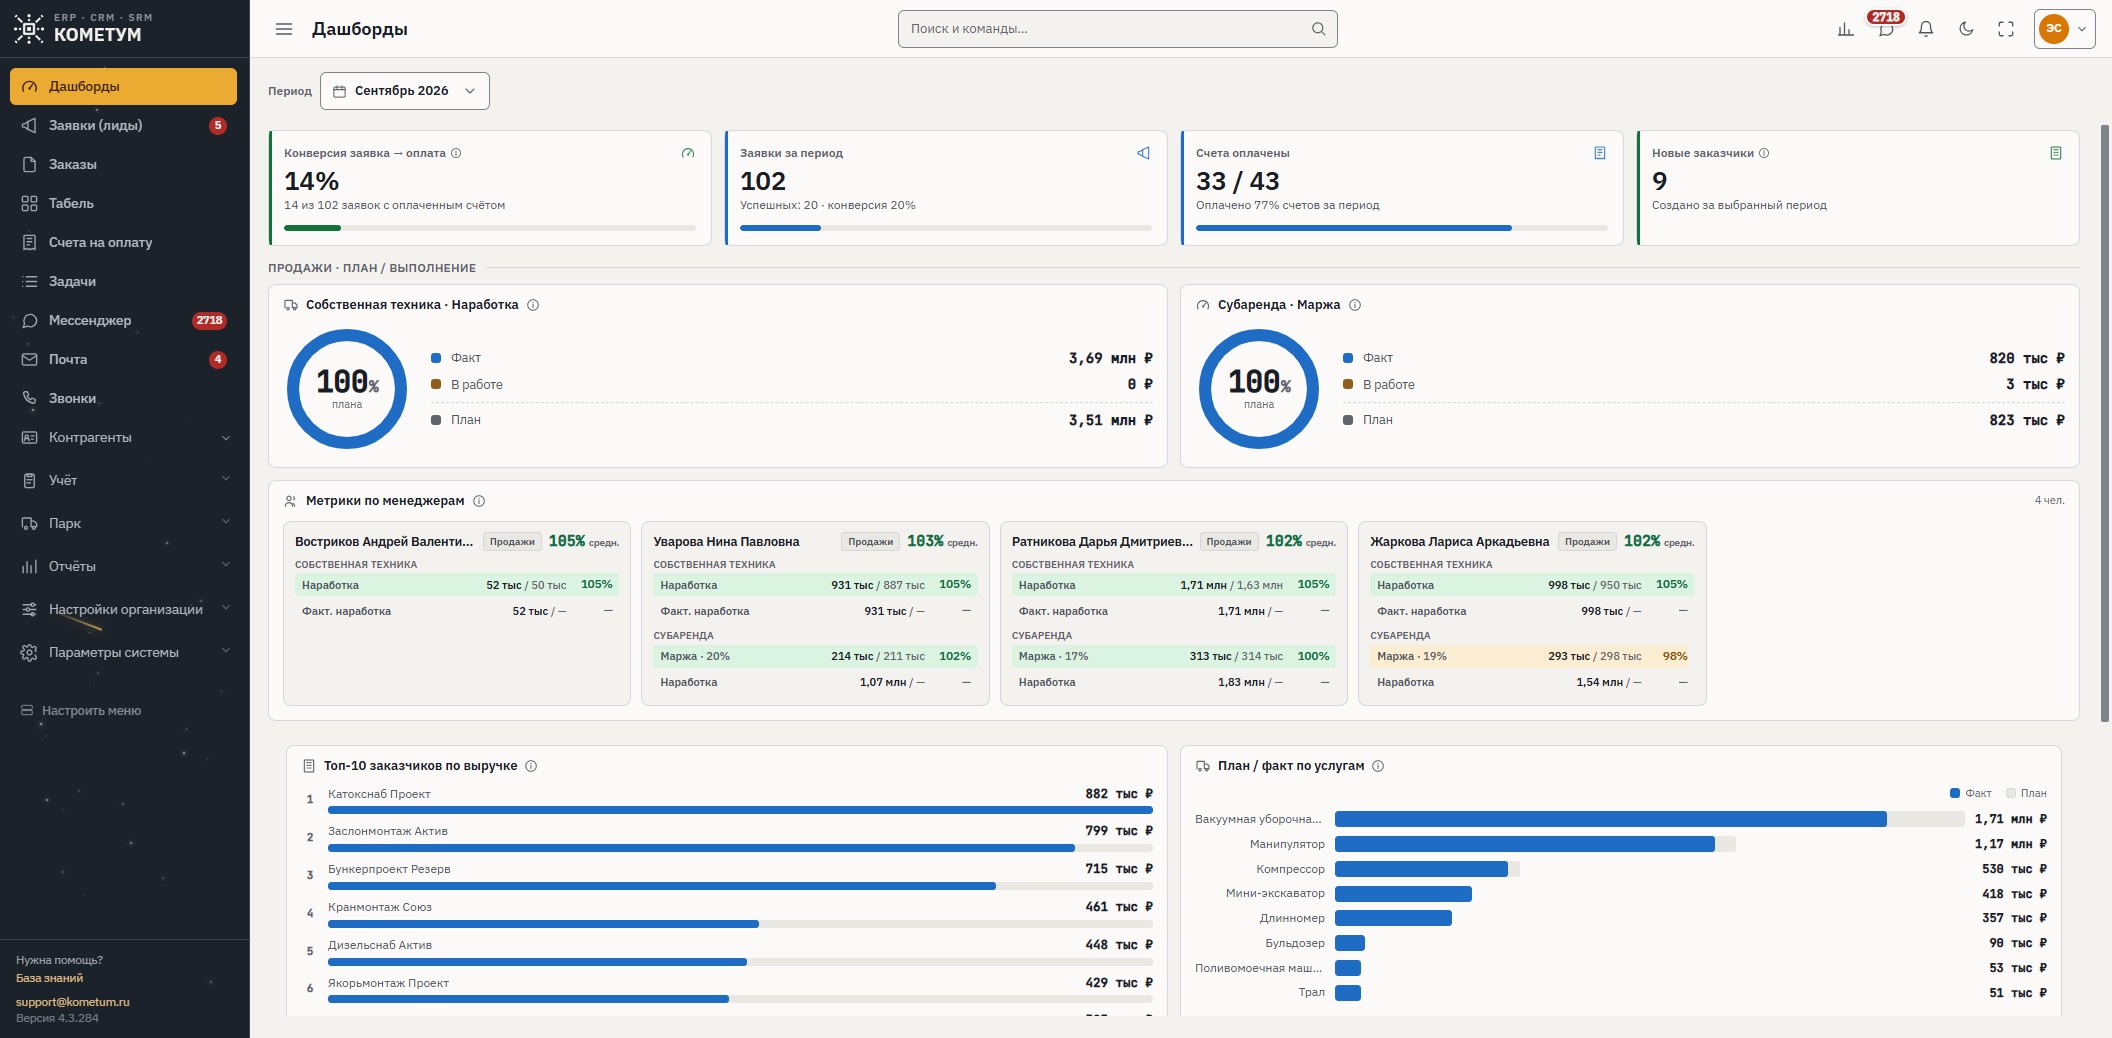Collapse sidebar with hamburger menu icon
Viewport: 2112px width, 1038px height.
pyautogui.click(x=284, y=29)
